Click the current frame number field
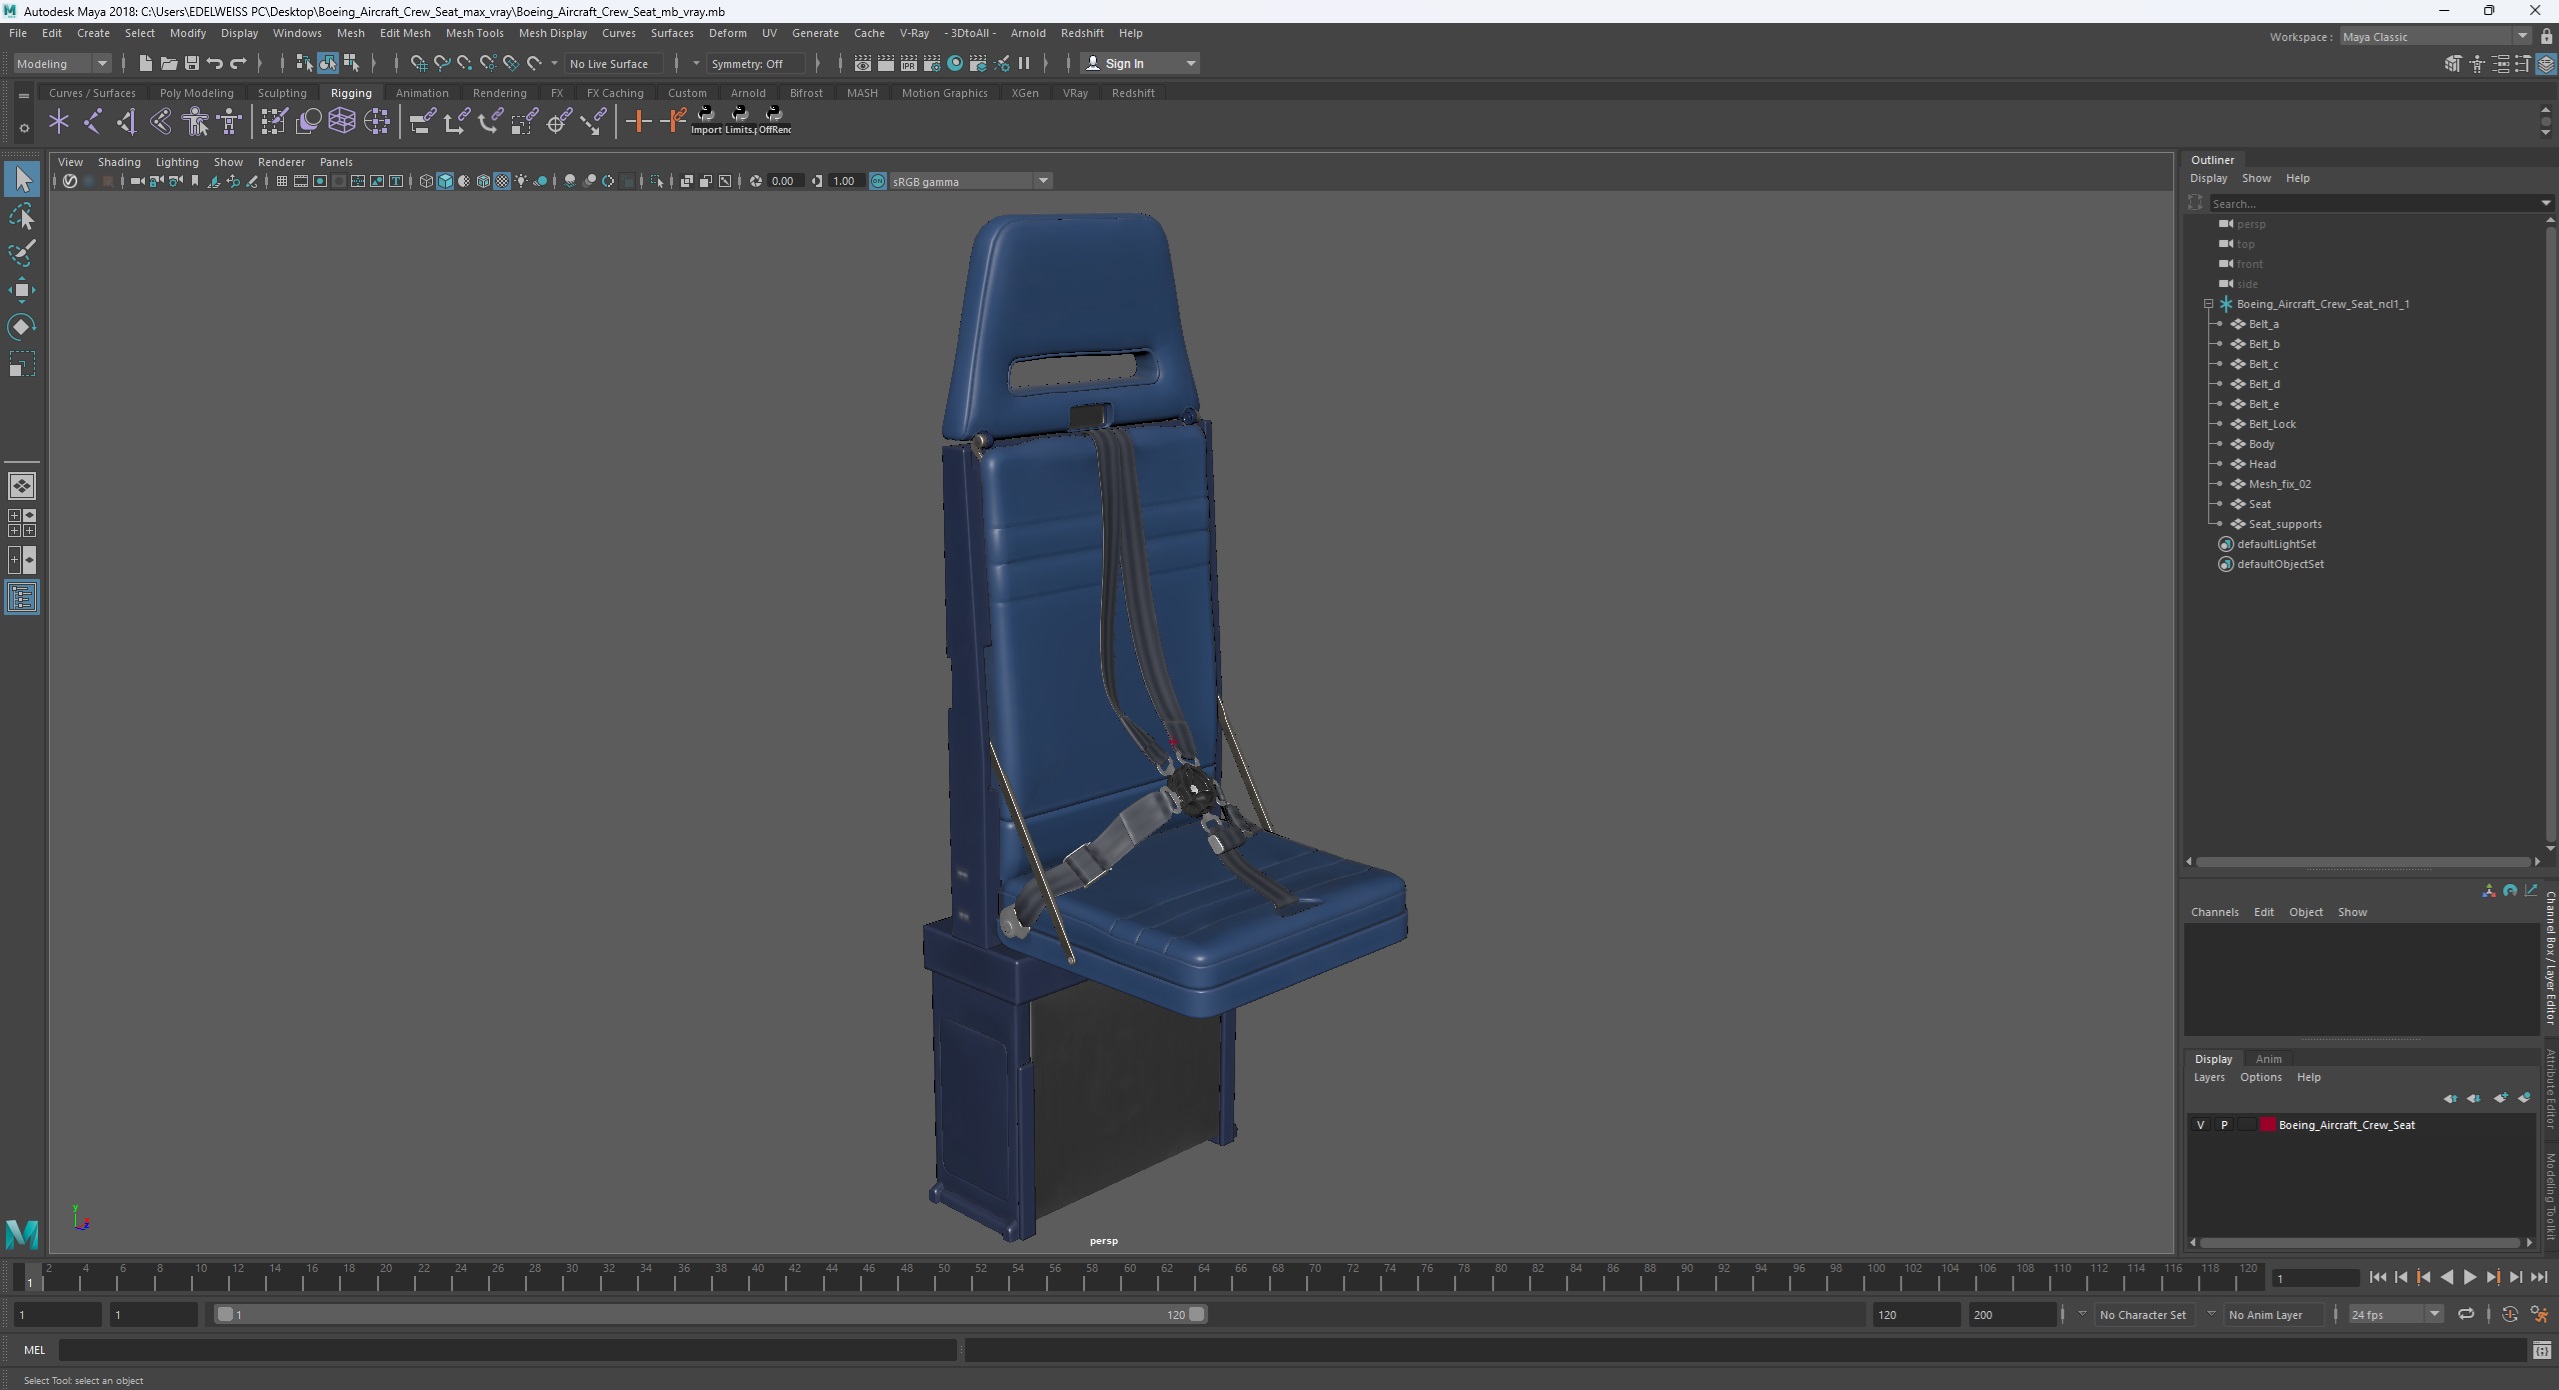Screen dimensions: 2559x1390 [2315, 1278]
